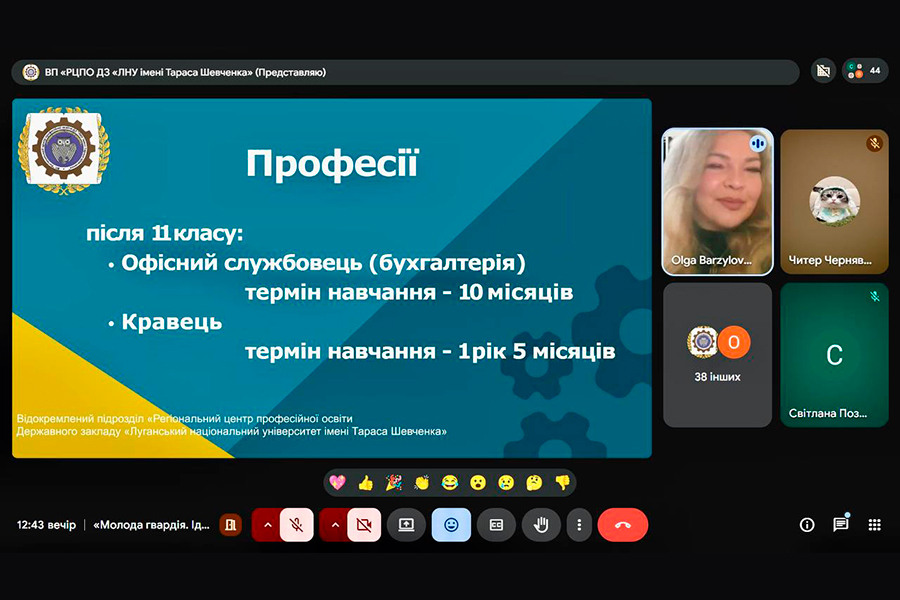
Task: Send the laughing face reaction
Action: coord(450,483)
